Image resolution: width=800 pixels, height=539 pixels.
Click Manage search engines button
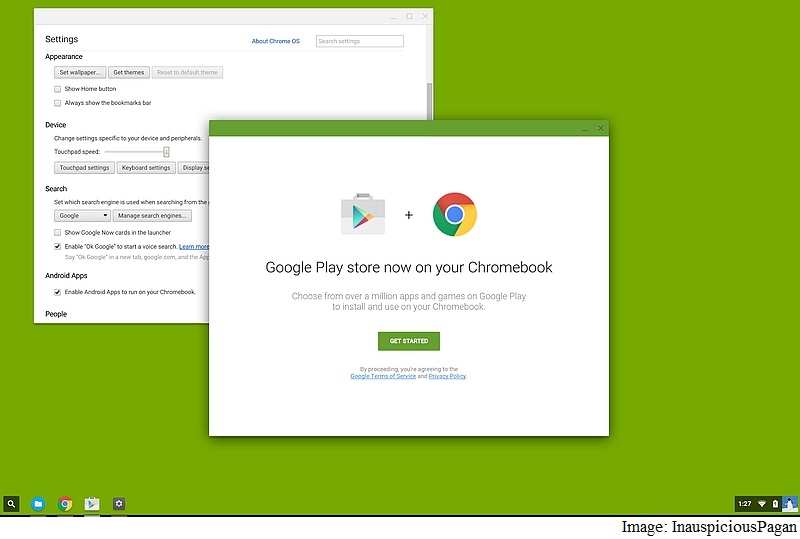[x=152, y=216]
